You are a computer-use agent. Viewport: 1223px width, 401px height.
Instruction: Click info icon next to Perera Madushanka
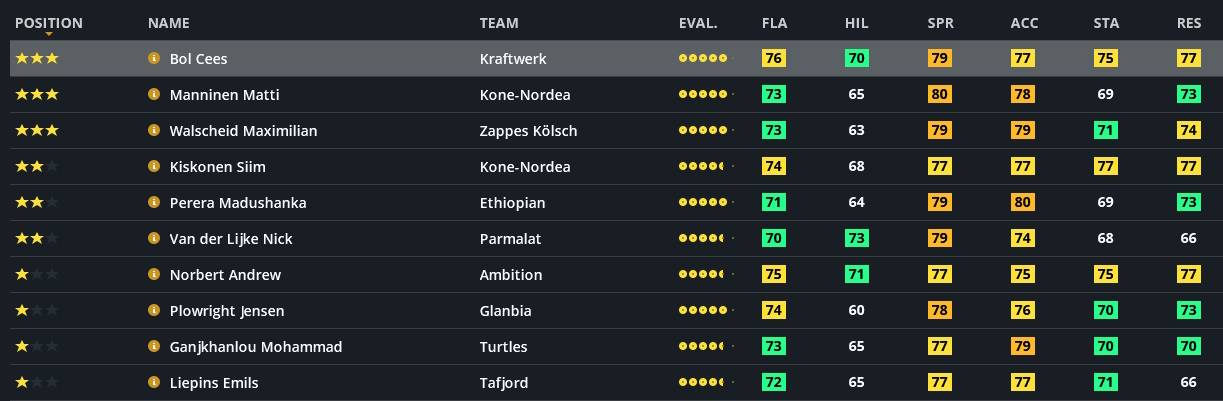(154, 203)
